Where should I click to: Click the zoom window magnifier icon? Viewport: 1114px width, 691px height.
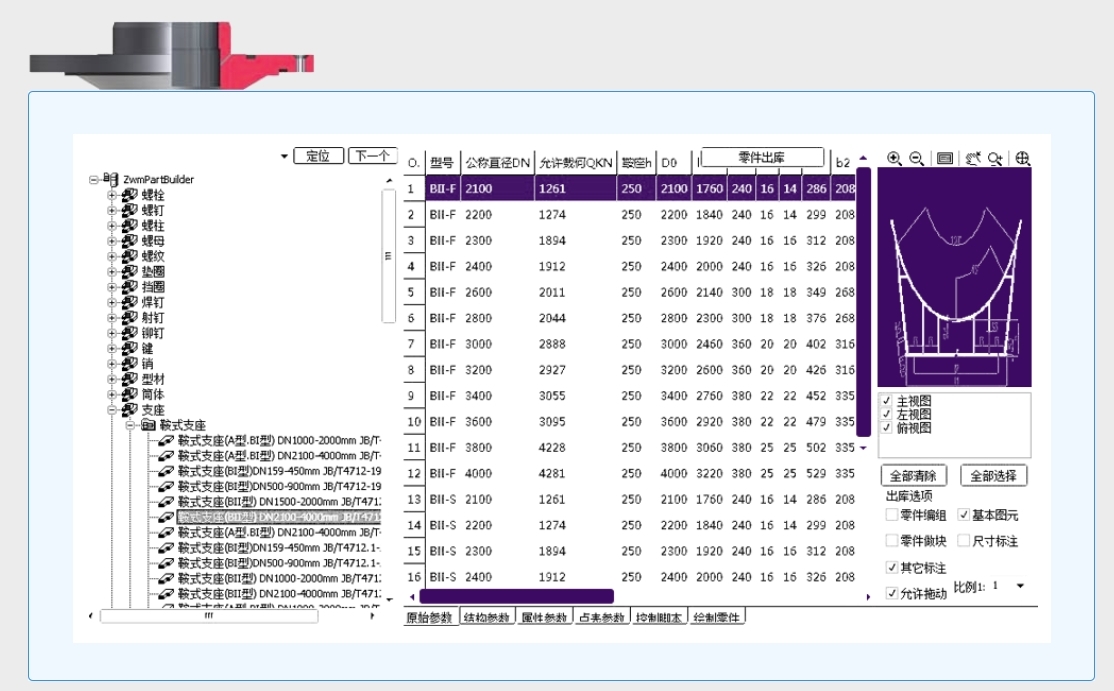pyautogui.click(x=995, y=158)
